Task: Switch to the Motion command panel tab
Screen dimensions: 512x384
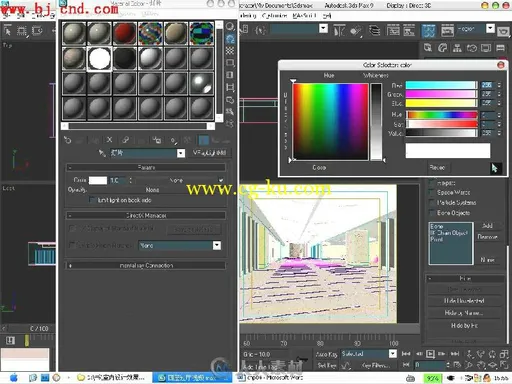Action: 472,48
